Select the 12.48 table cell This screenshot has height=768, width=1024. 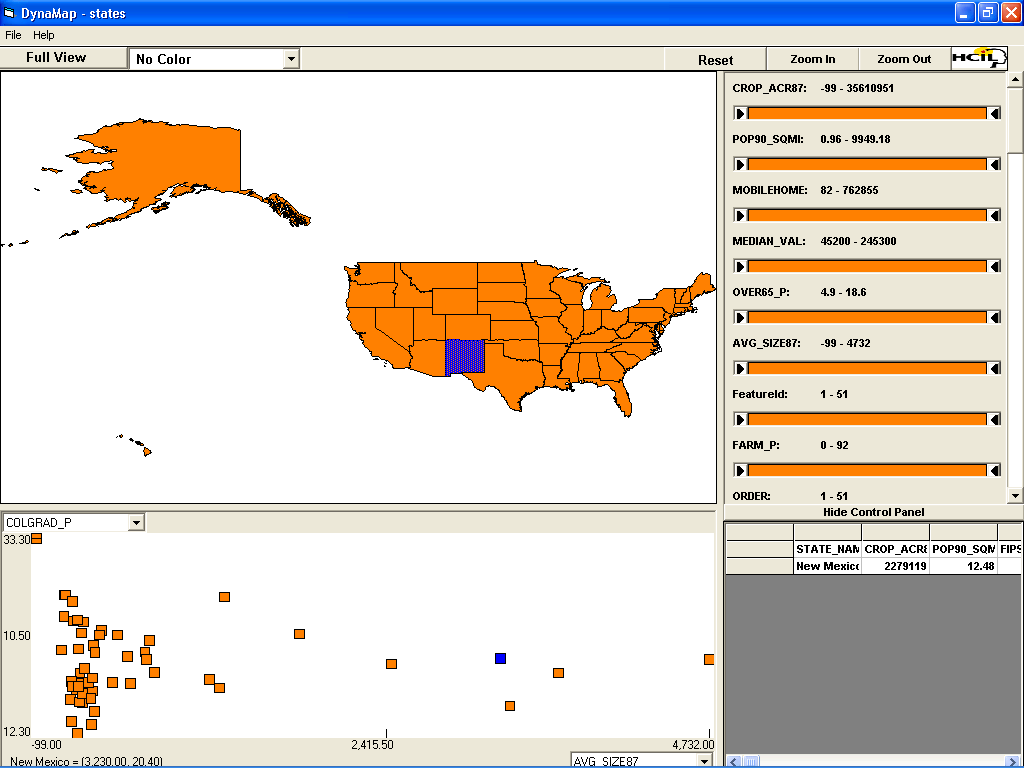[963, 566]
